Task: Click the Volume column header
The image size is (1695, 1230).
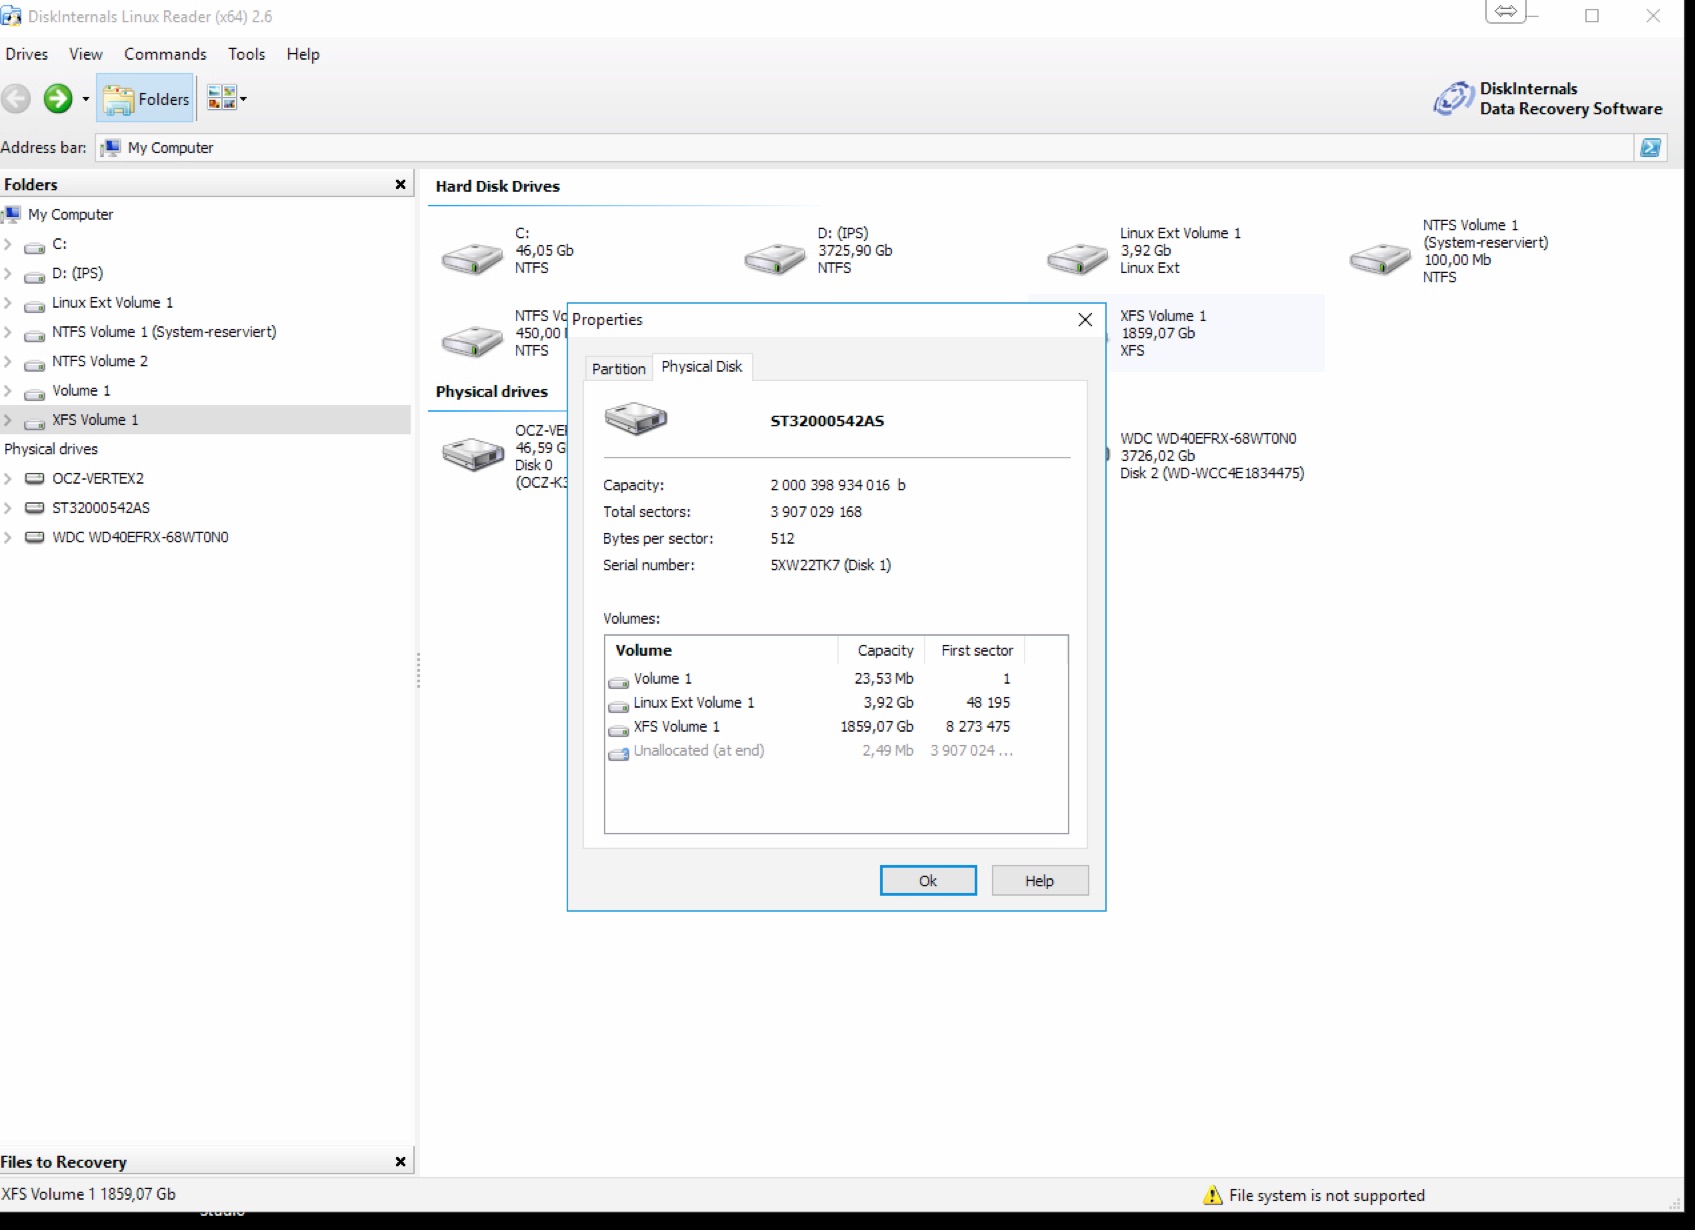Action: click(x=721, y=650)
